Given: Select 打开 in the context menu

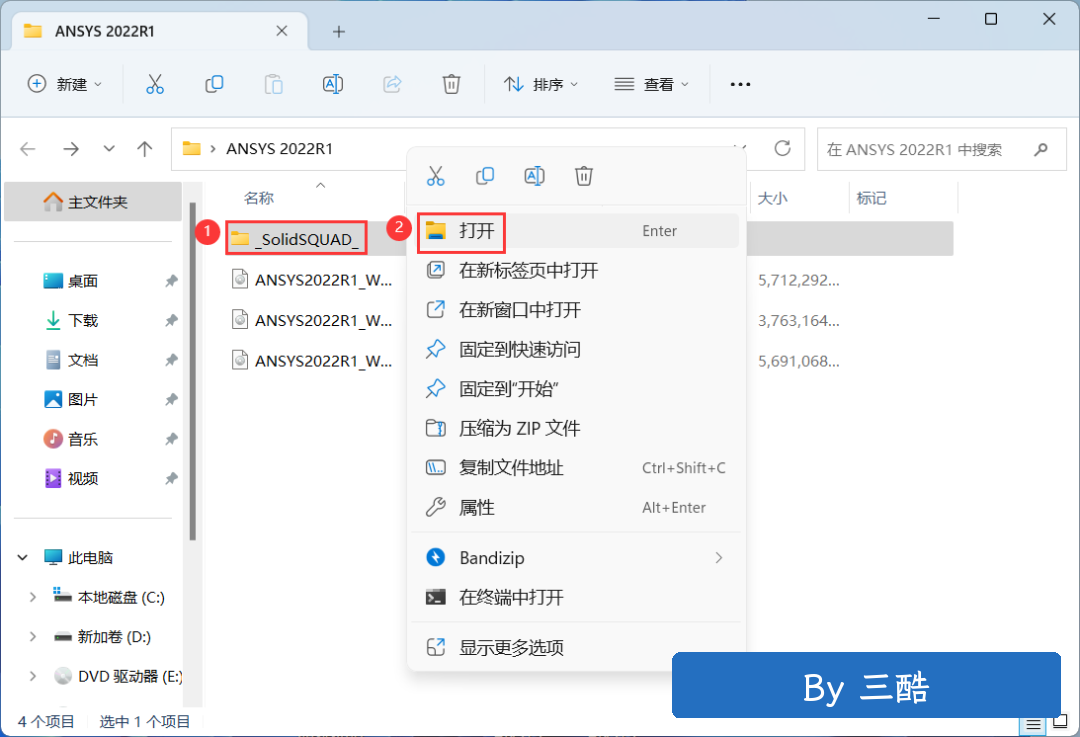Looking at the screenshot, I should tap(576, 231).
